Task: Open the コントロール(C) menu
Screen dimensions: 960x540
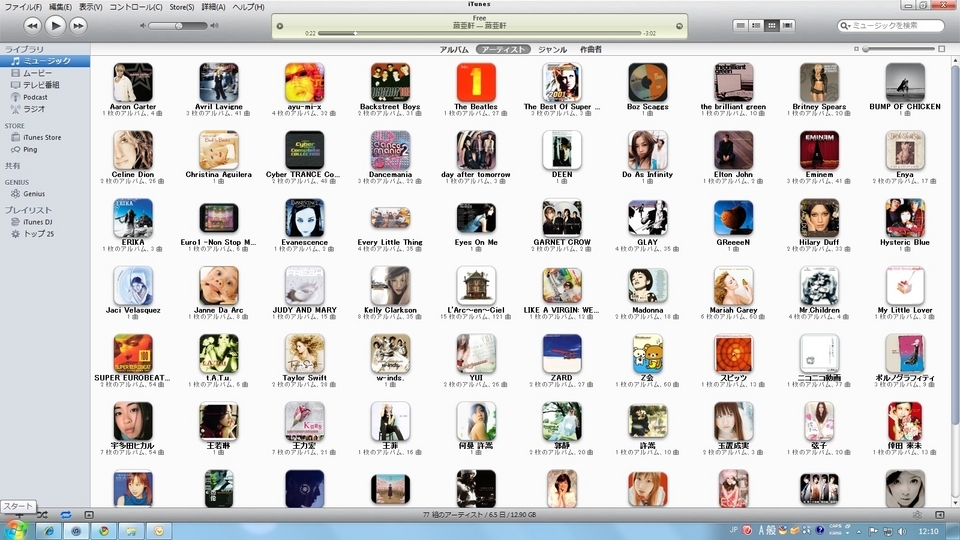Action: pyautogui.click(x=136, y=7)
